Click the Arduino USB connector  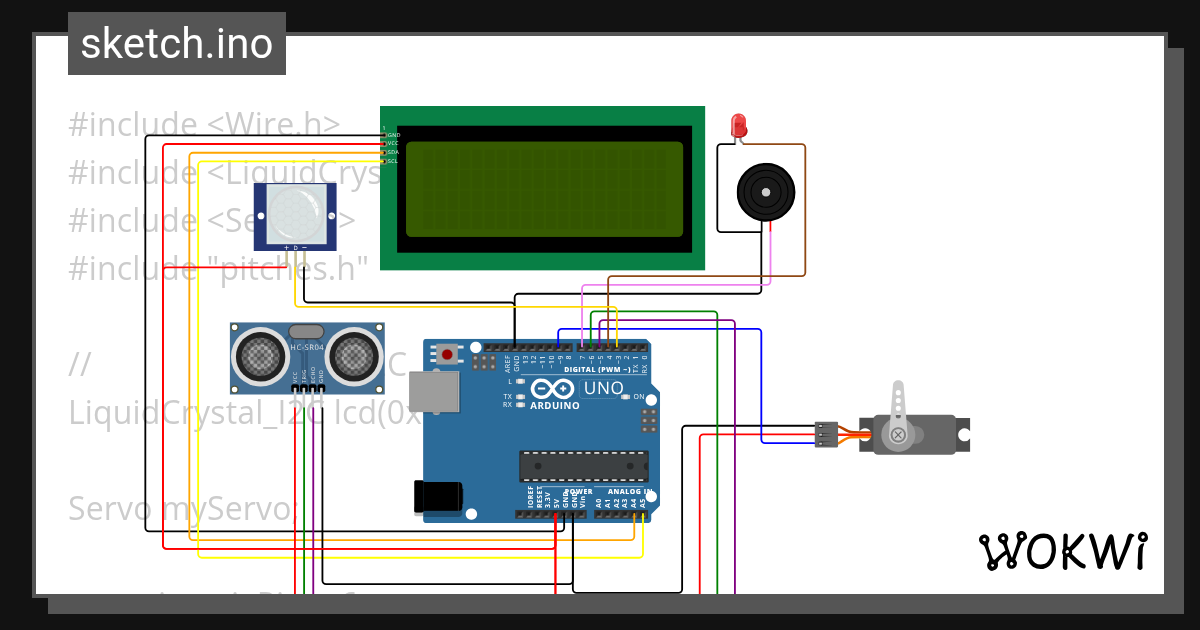click(x=432, y=390)
